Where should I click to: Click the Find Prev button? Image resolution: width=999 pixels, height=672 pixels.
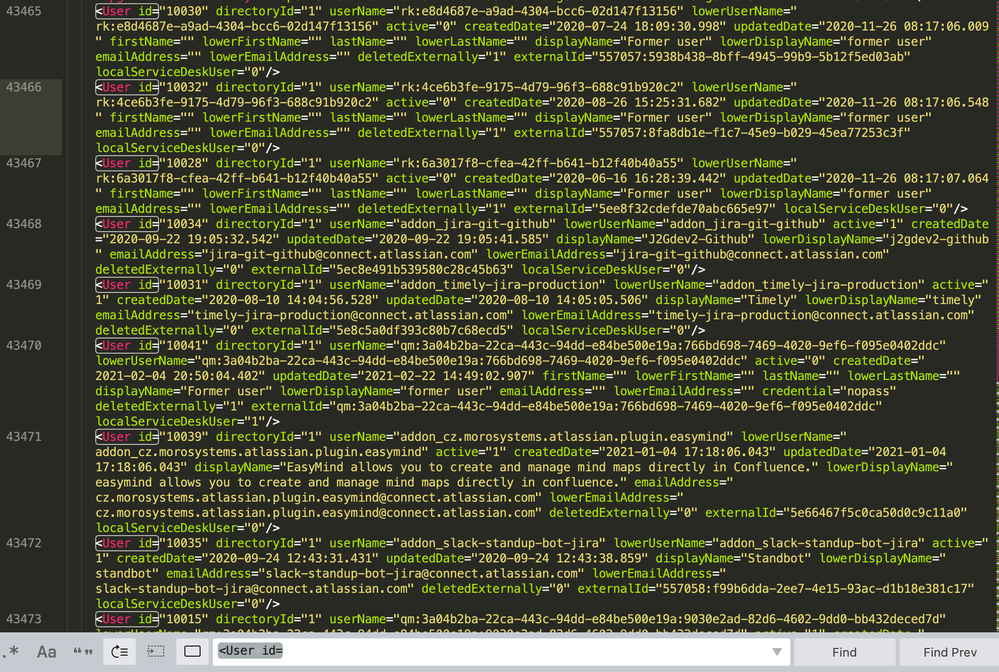pyautogui.click(x=948, y=652)
